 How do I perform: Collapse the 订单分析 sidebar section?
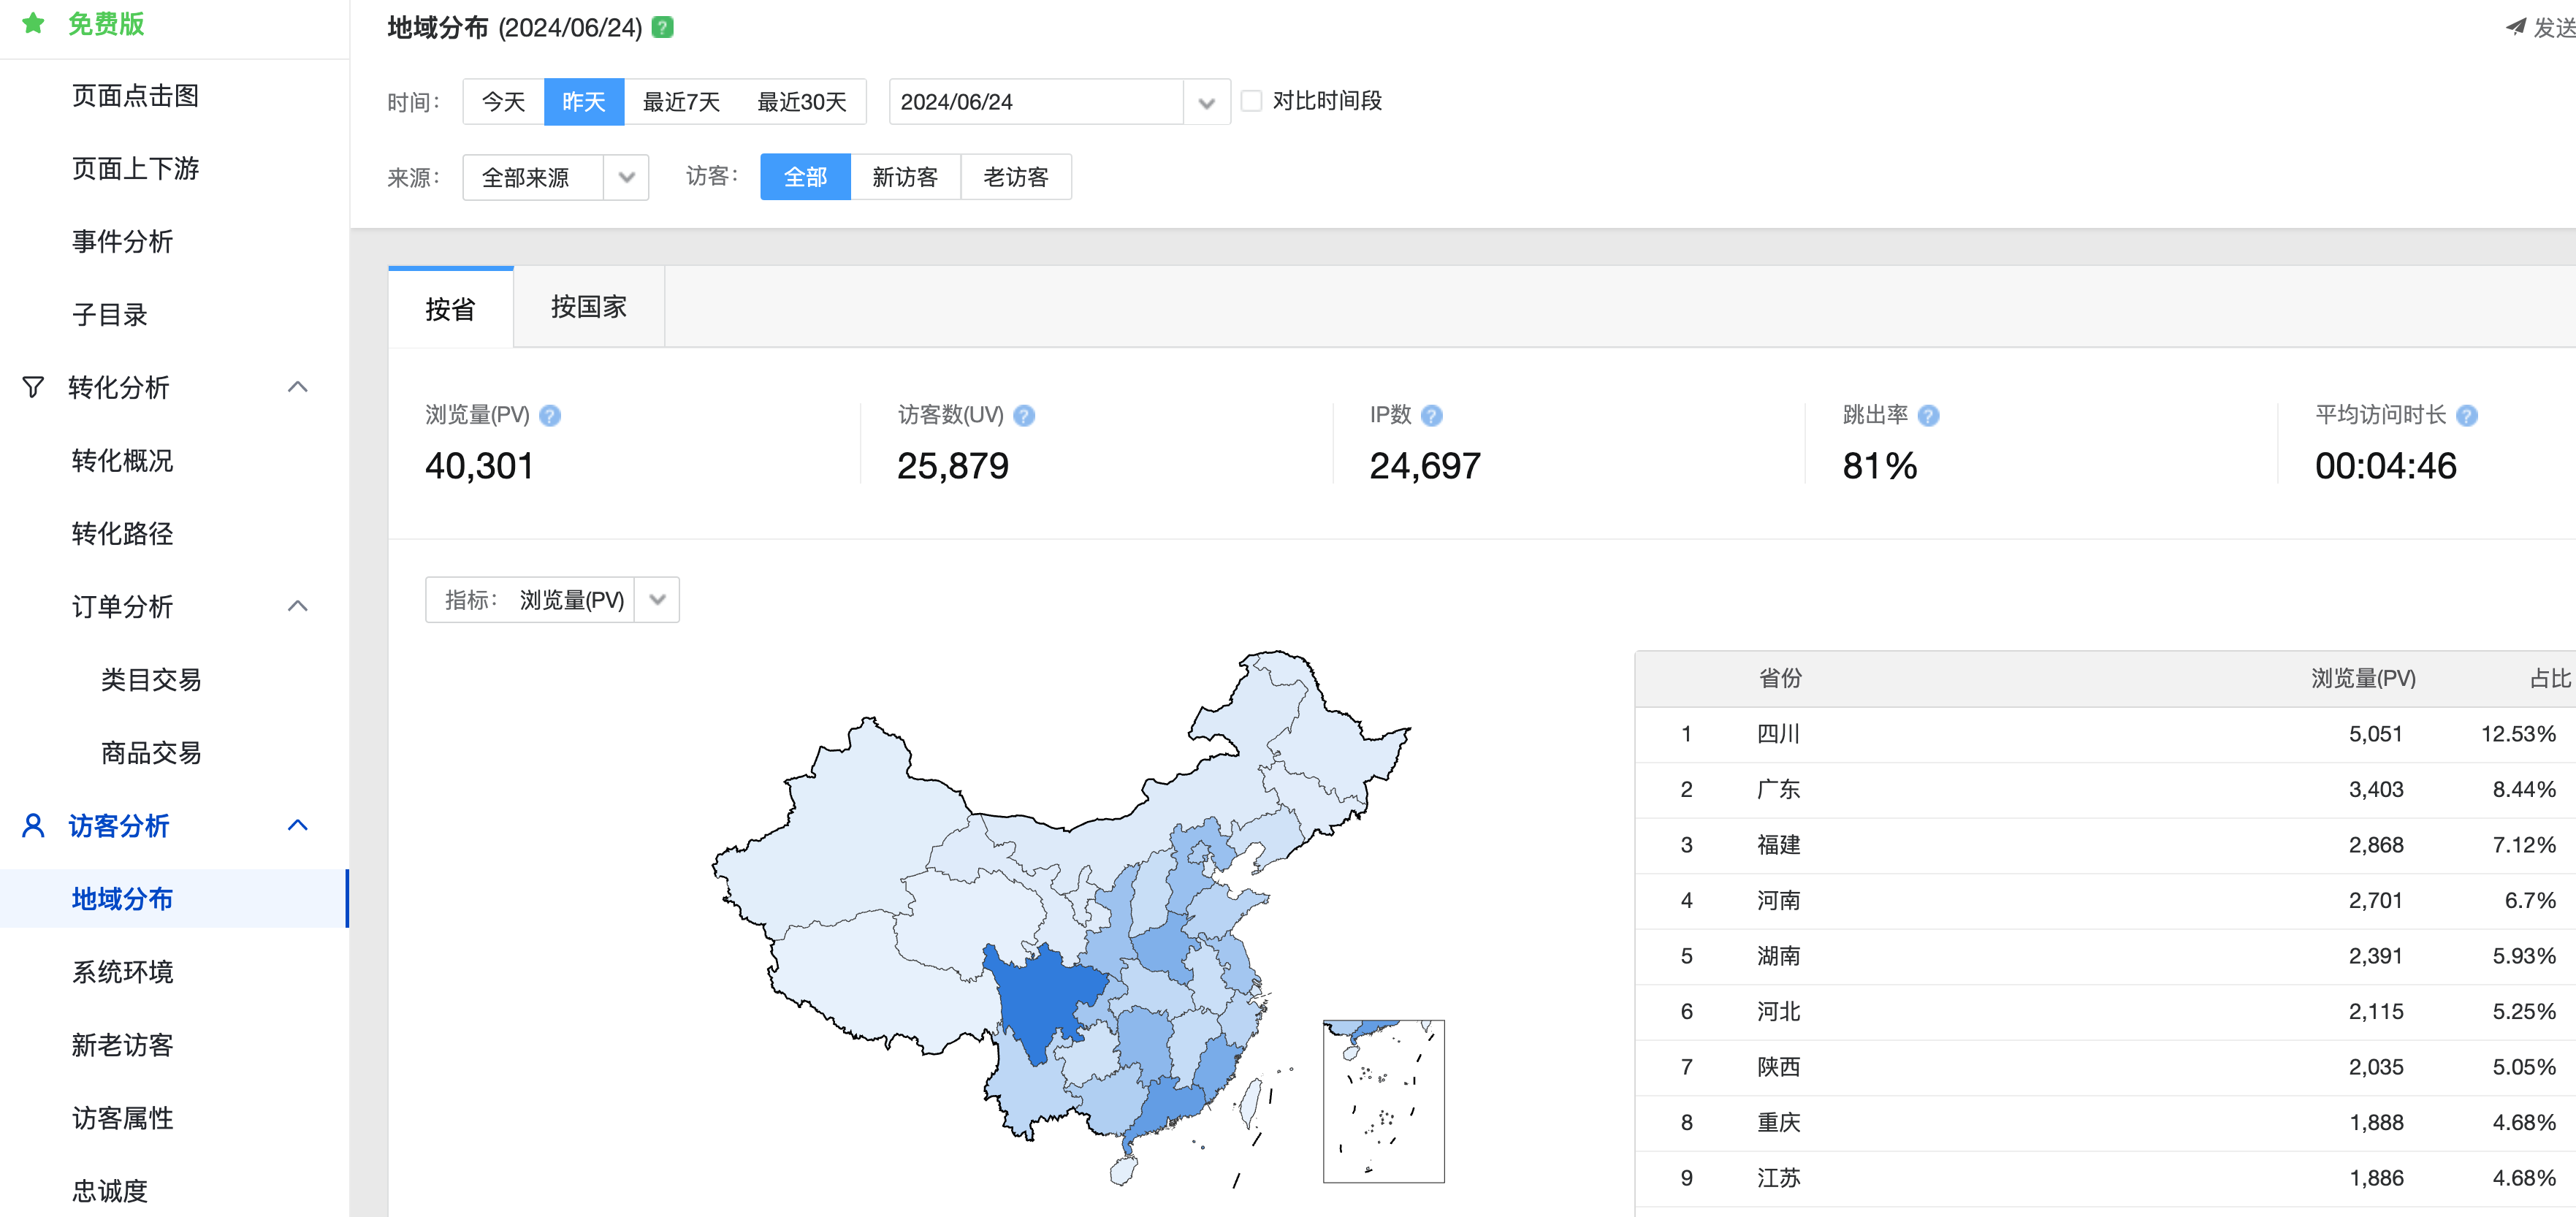tap(297, 606)
